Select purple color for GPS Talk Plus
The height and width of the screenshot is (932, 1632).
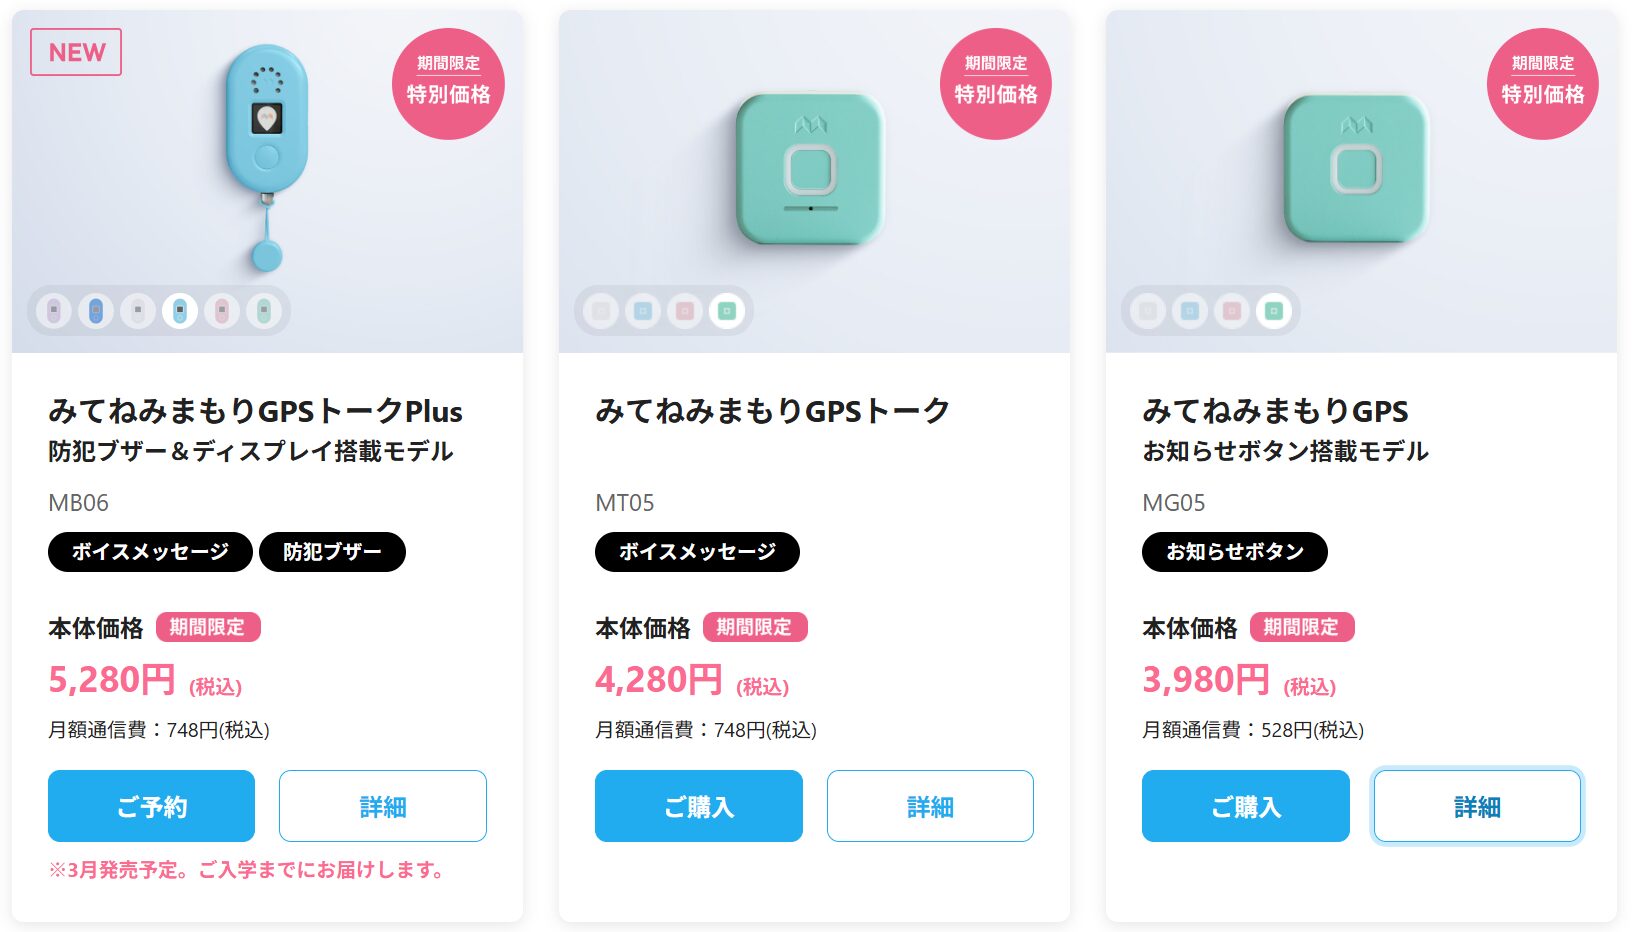(54, 311)
